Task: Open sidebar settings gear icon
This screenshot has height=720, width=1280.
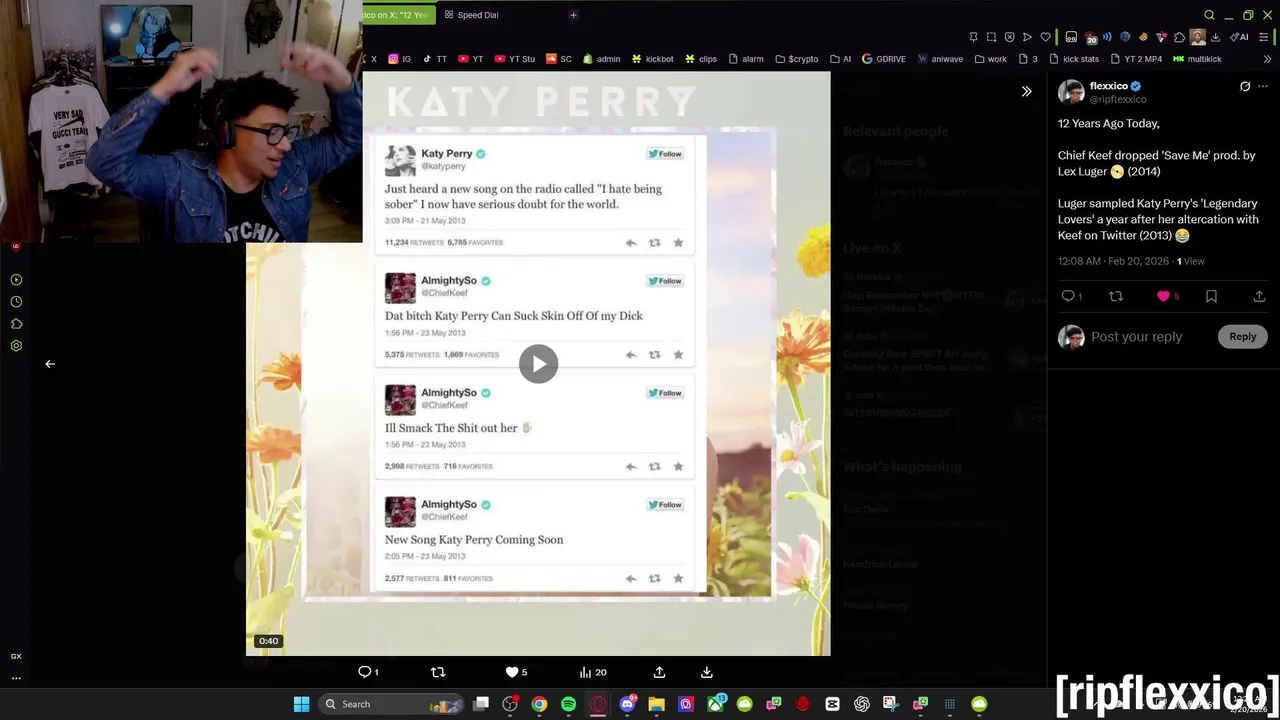Action: click(x=16, y=346)
